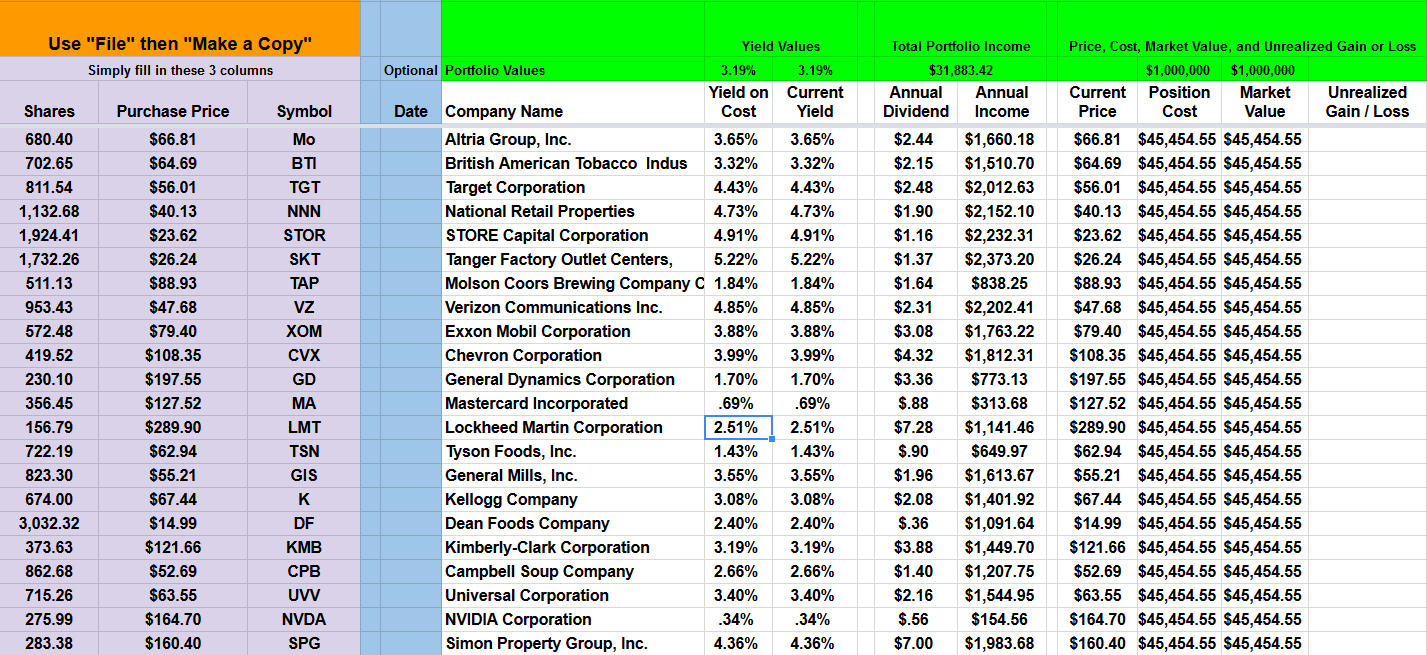The image size is (1427, 655).
Task: Click Exxon Mobil annual dividend $3.08
Action: coord(916,331)
